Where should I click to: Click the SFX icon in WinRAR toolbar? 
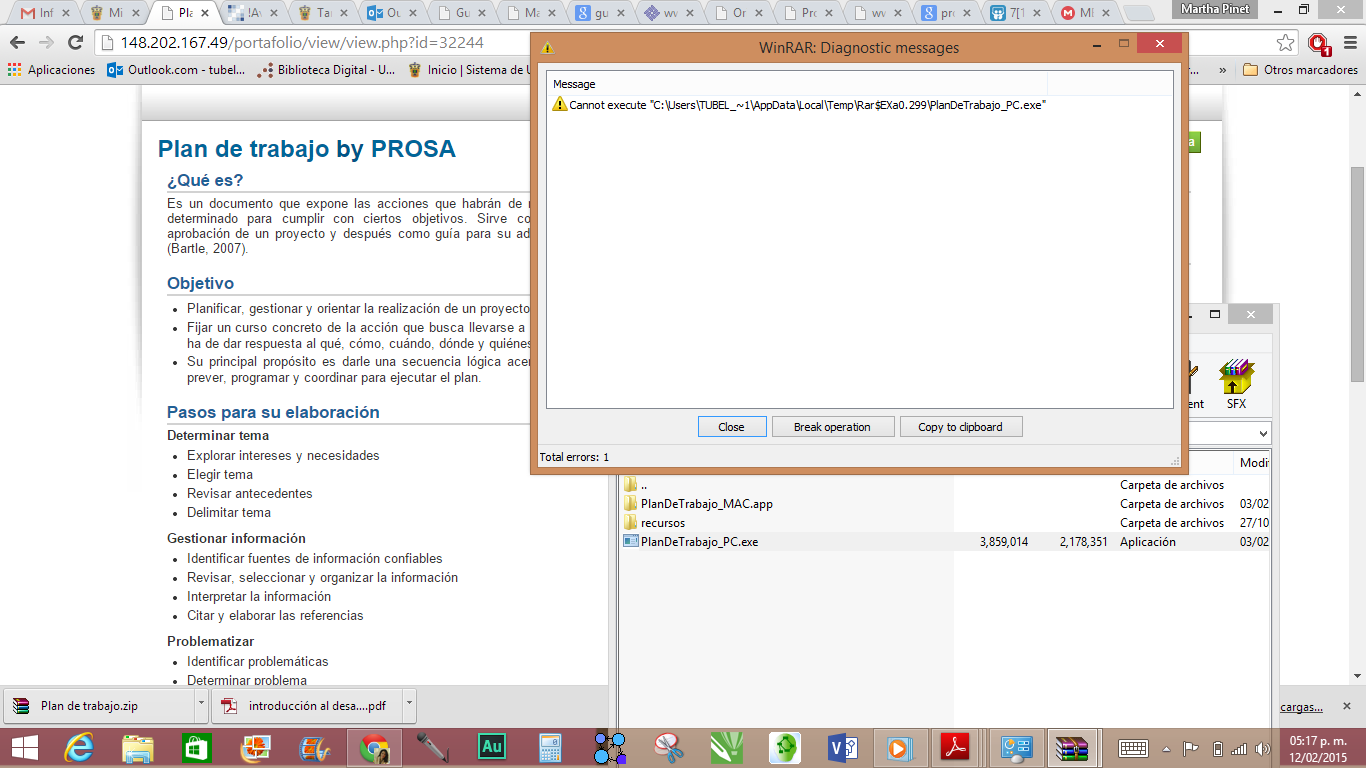point(1236,384)
